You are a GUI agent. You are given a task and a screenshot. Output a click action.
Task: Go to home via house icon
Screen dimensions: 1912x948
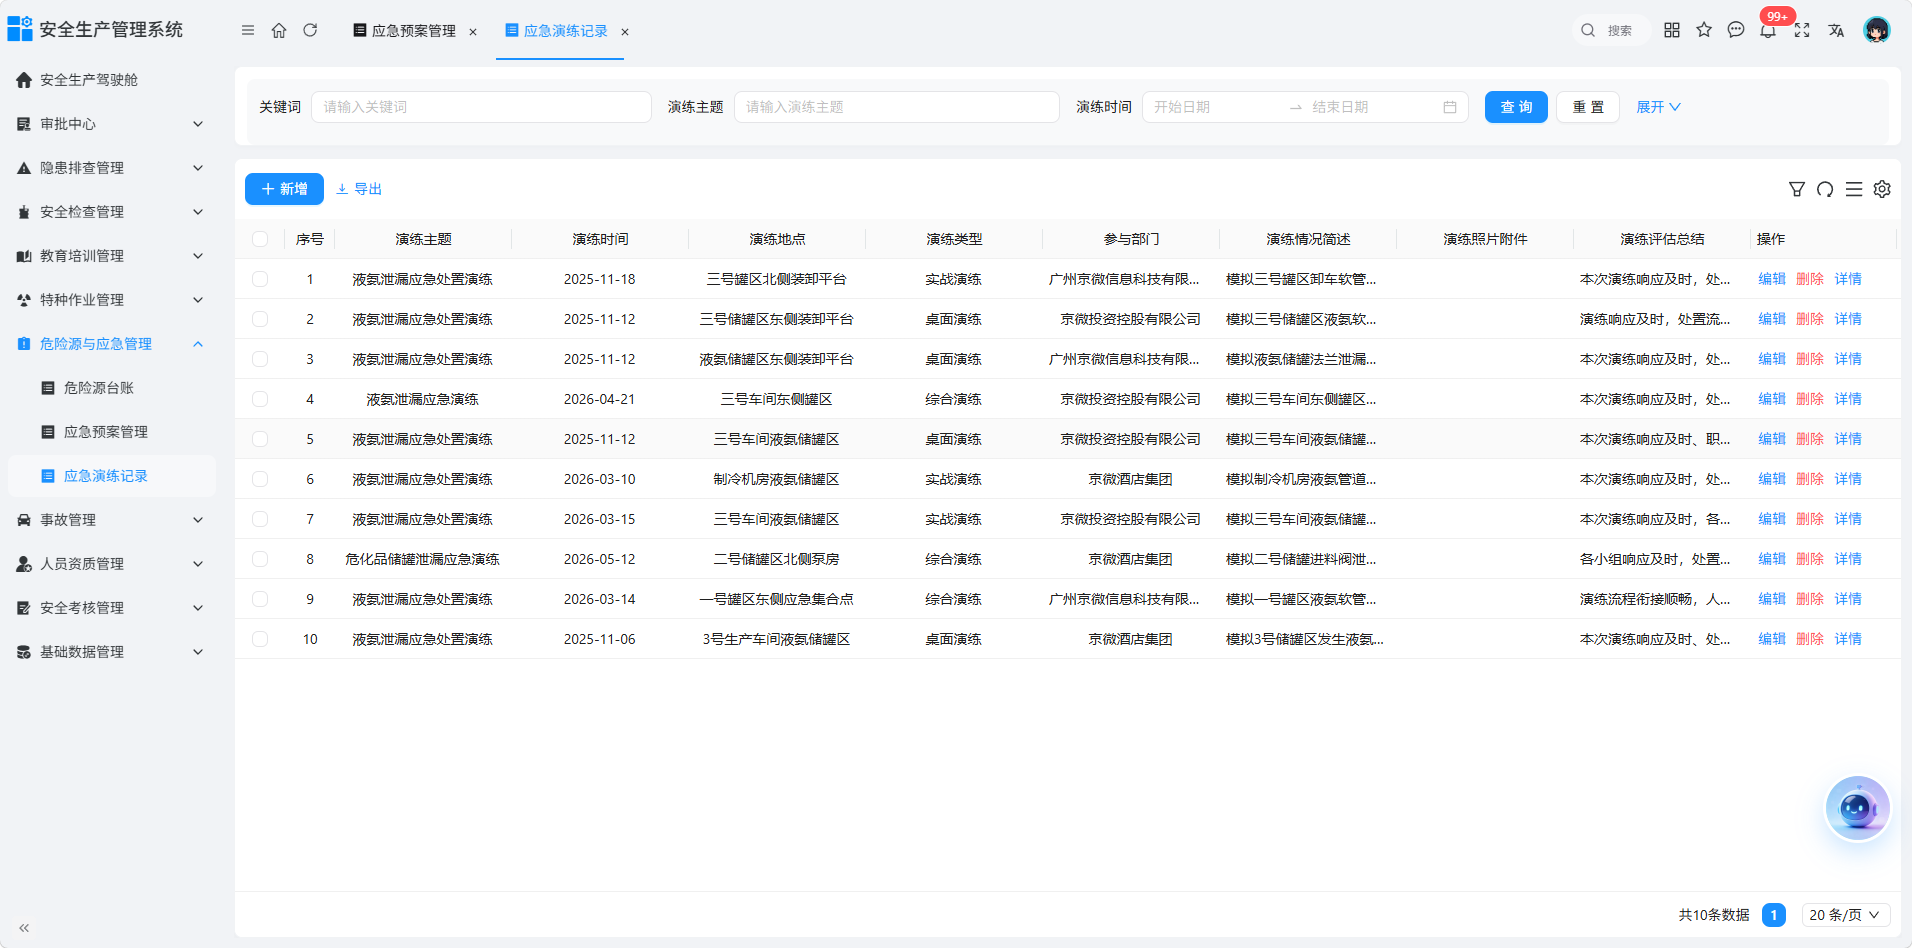279,30
